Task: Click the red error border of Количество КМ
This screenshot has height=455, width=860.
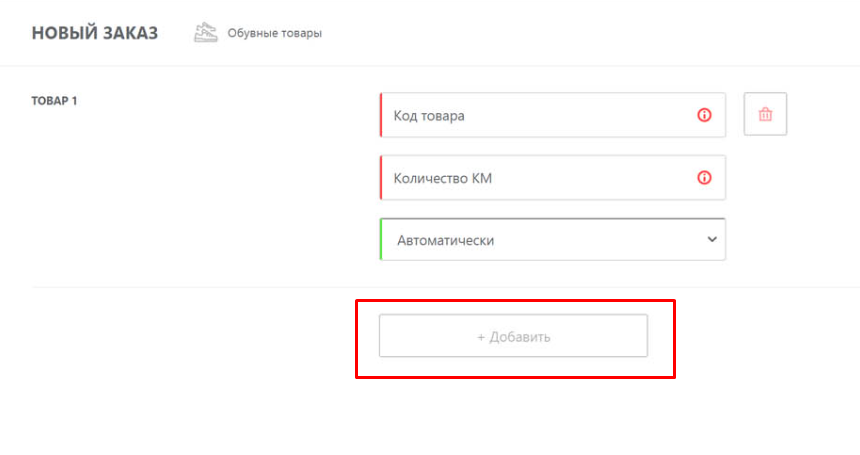Action: tap(380, 178)
